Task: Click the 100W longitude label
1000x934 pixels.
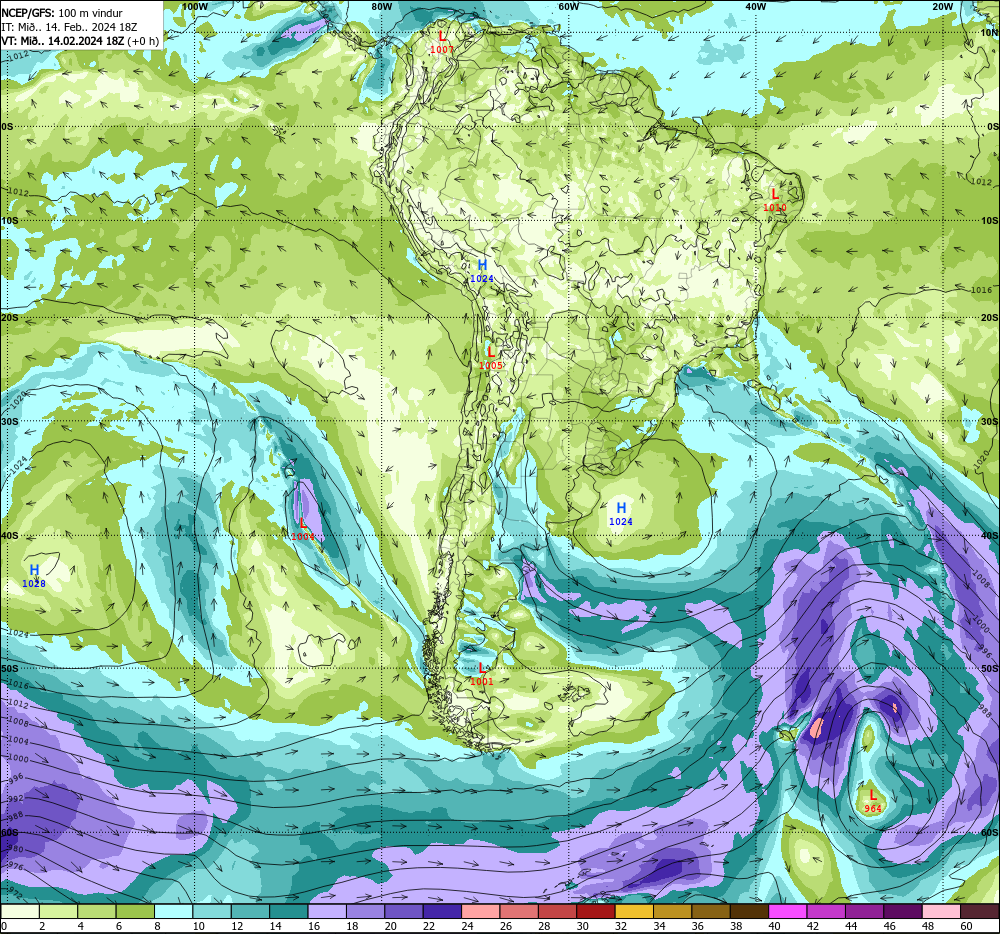Action: tap(195, 6)
